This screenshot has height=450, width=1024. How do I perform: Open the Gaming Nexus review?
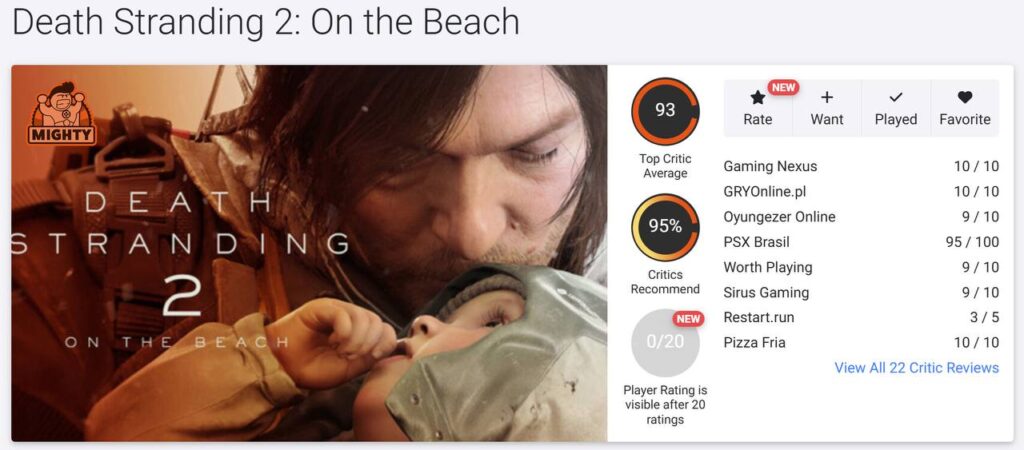[861, 167]
